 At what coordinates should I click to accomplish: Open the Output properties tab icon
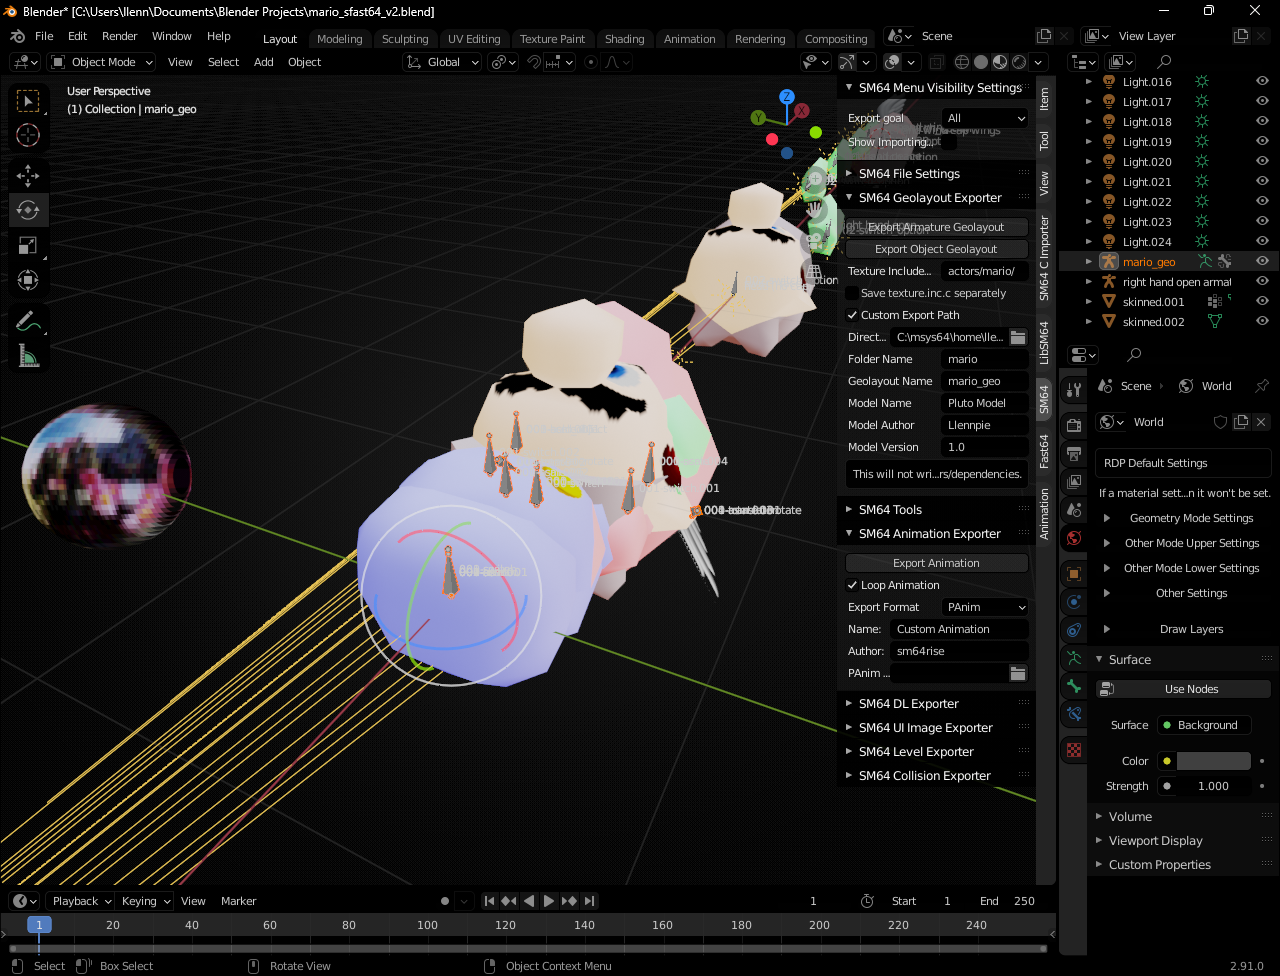tap(1074, 454)
